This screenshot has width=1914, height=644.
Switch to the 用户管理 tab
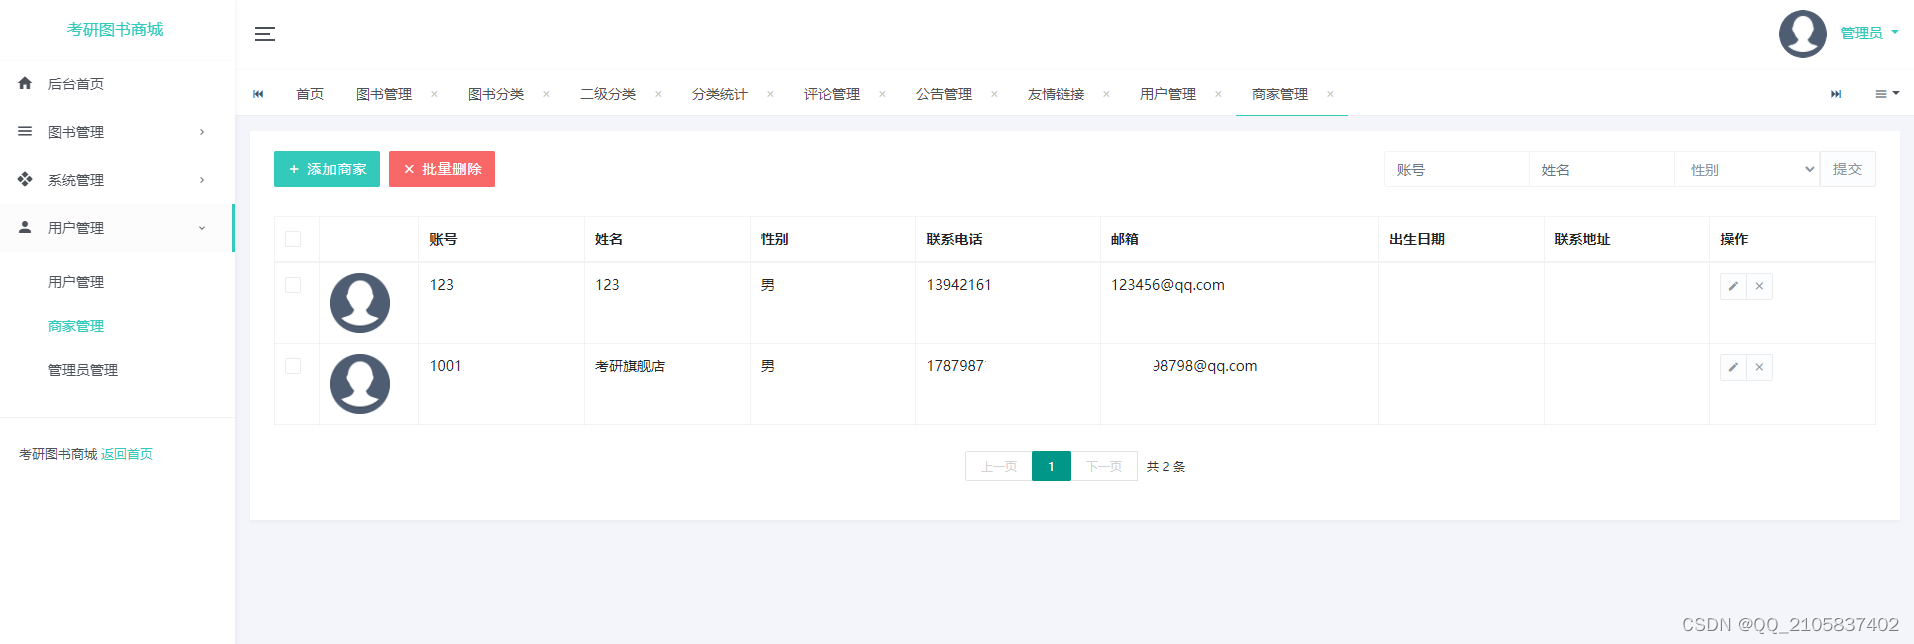1168,94
